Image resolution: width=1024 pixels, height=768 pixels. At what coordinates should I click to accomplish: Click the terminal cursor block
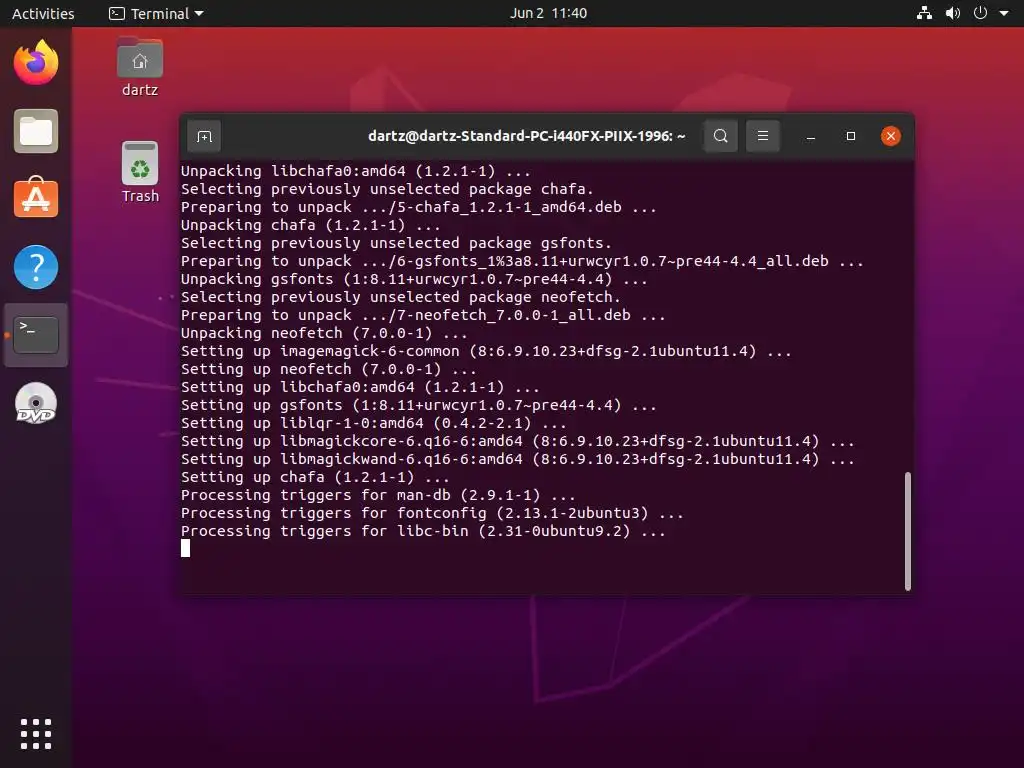coord(185,549)
